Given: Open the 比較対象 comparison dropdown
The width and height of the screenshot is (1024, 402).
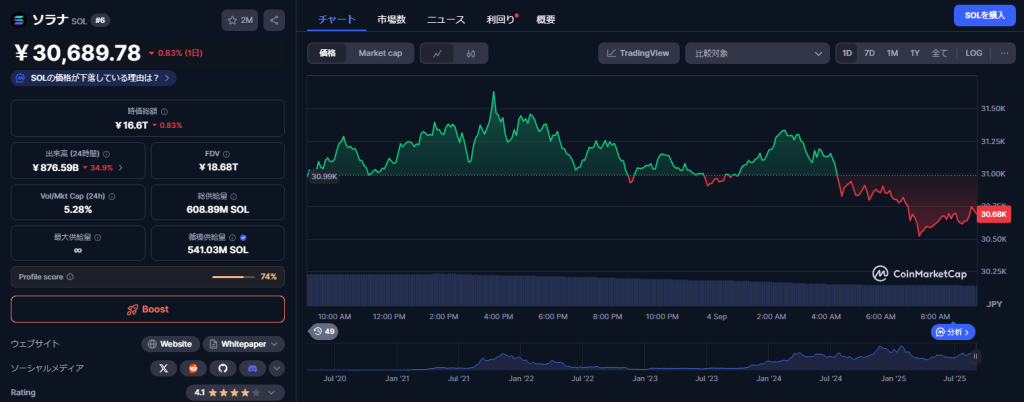Looking at the screenshot, I should [x=757, y=54].
